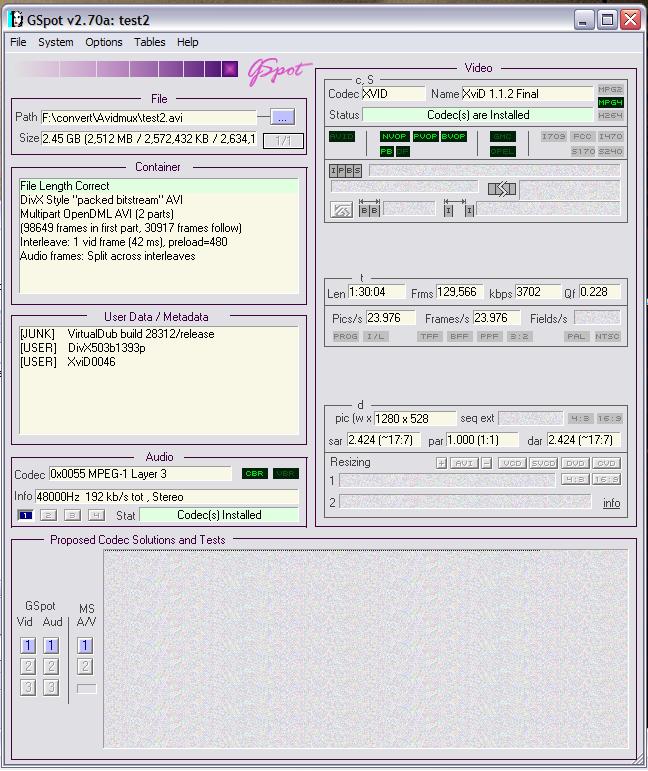Click the CVD resize preset

pyautogui.click(x=607, y=463)
